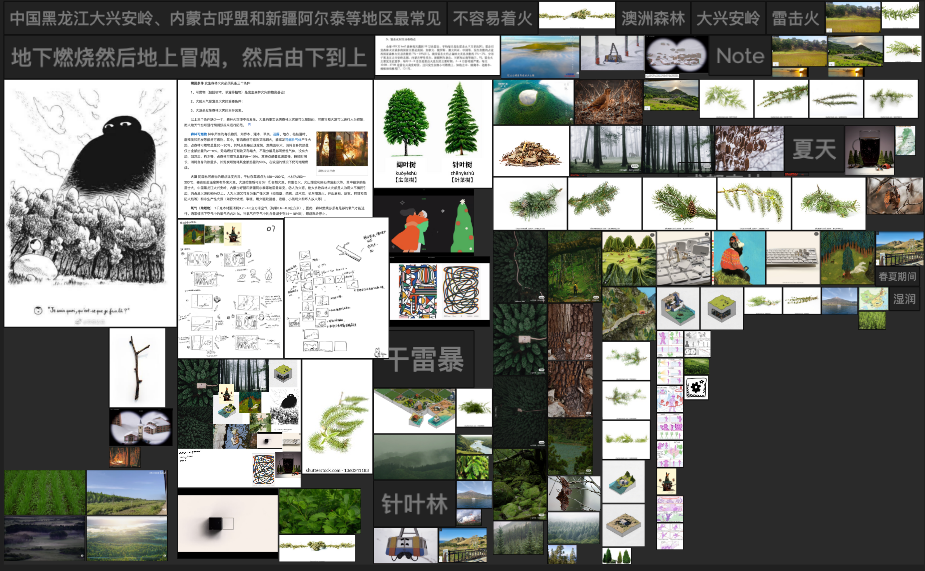The image size is (925, 571).
Task: Select the aerial lake inside green forest photo
Action: [533, 102]
